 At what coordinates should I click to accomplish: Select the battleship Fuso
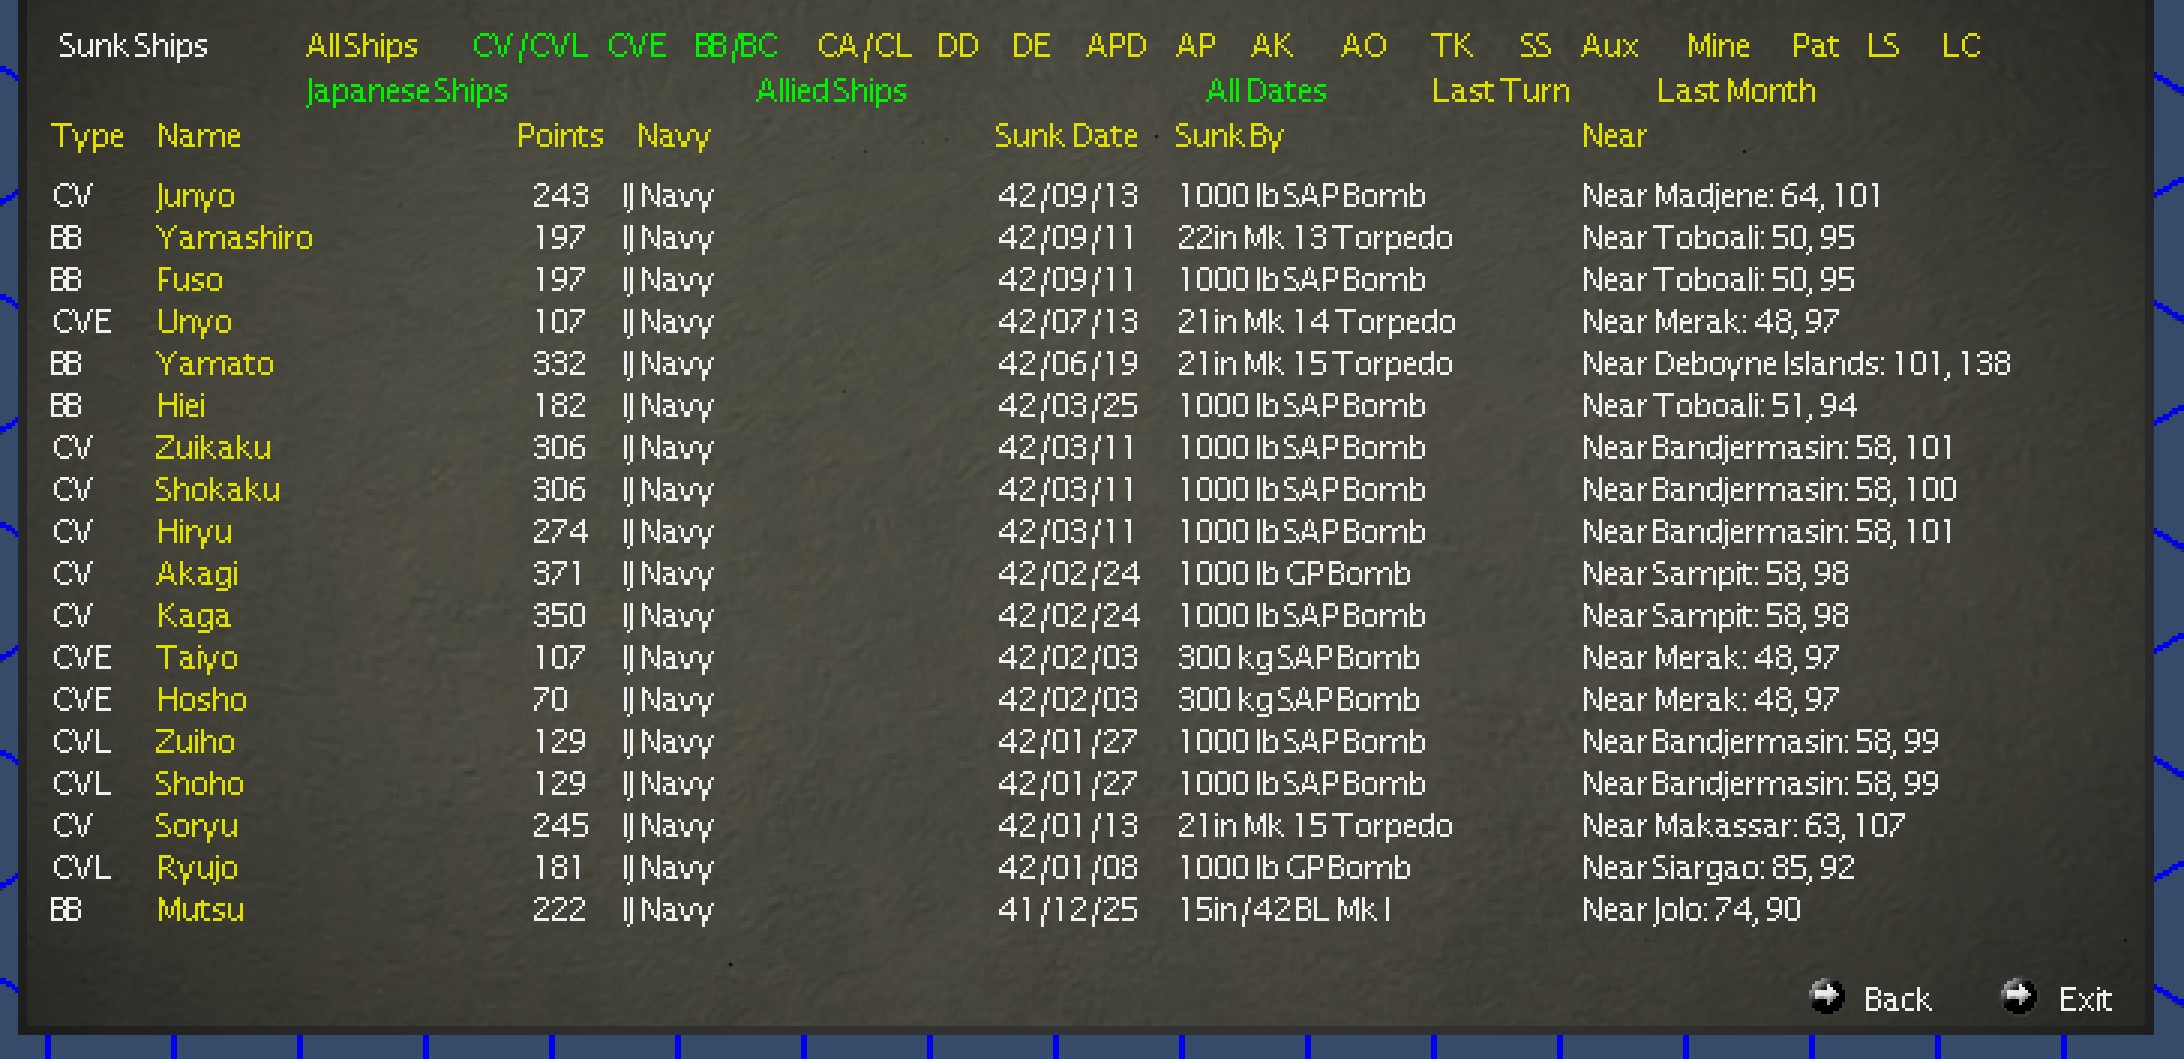click(x=190, y=279)
